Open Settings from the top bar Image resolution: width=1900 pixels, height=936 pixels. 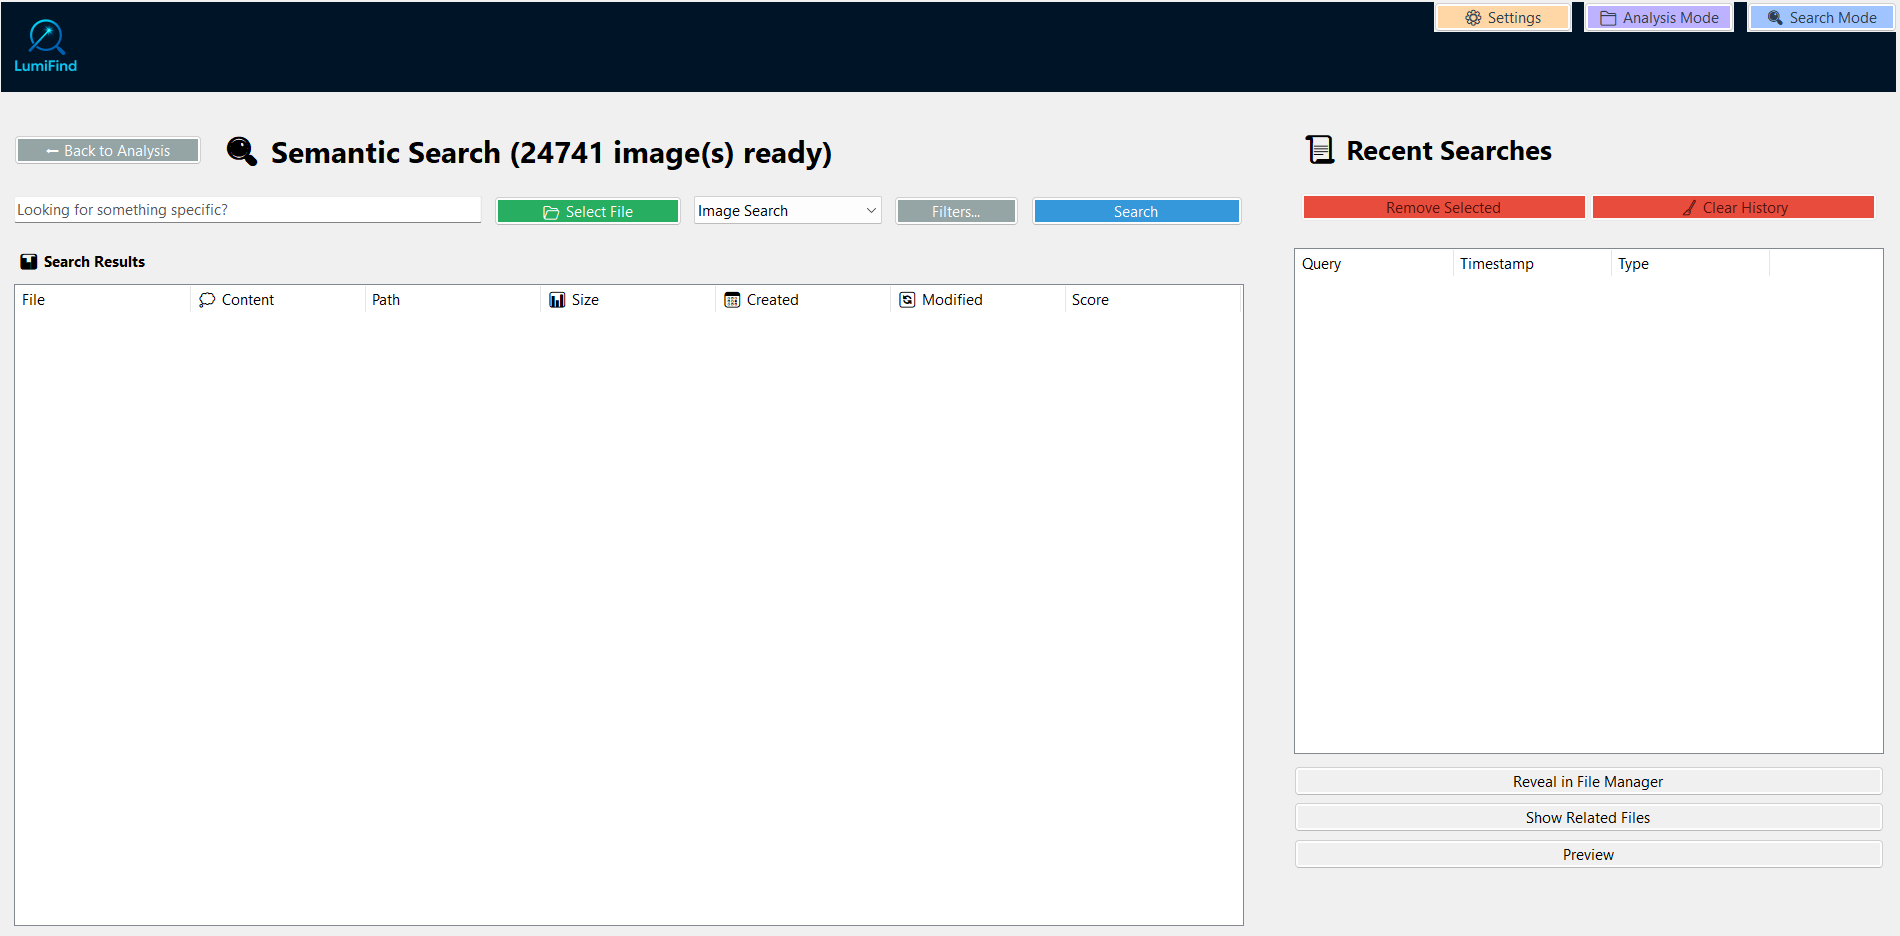click(1503, 18)
